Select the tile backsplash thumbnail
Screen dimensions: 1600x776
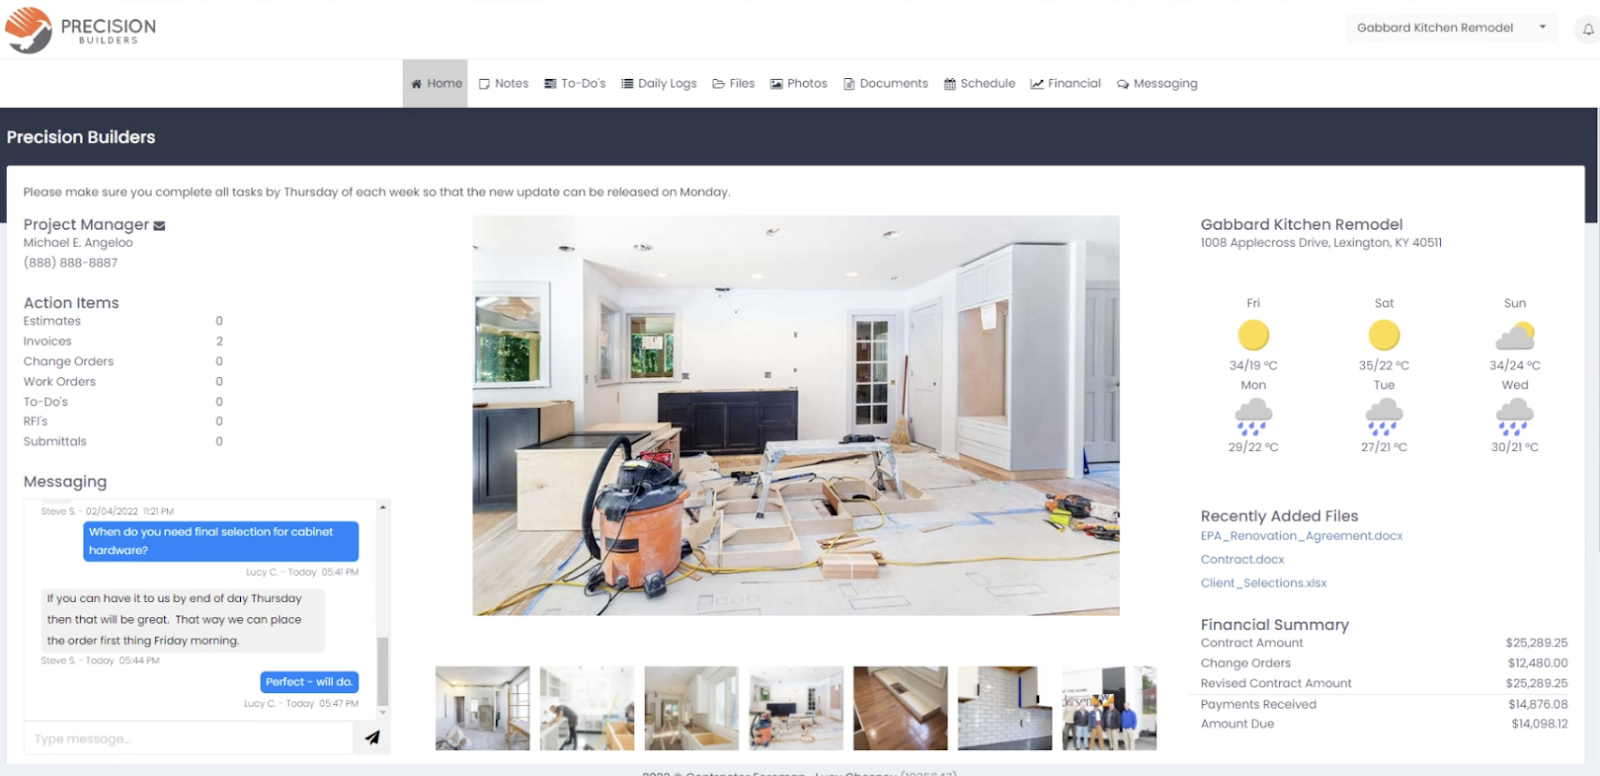click(1004, 708)
